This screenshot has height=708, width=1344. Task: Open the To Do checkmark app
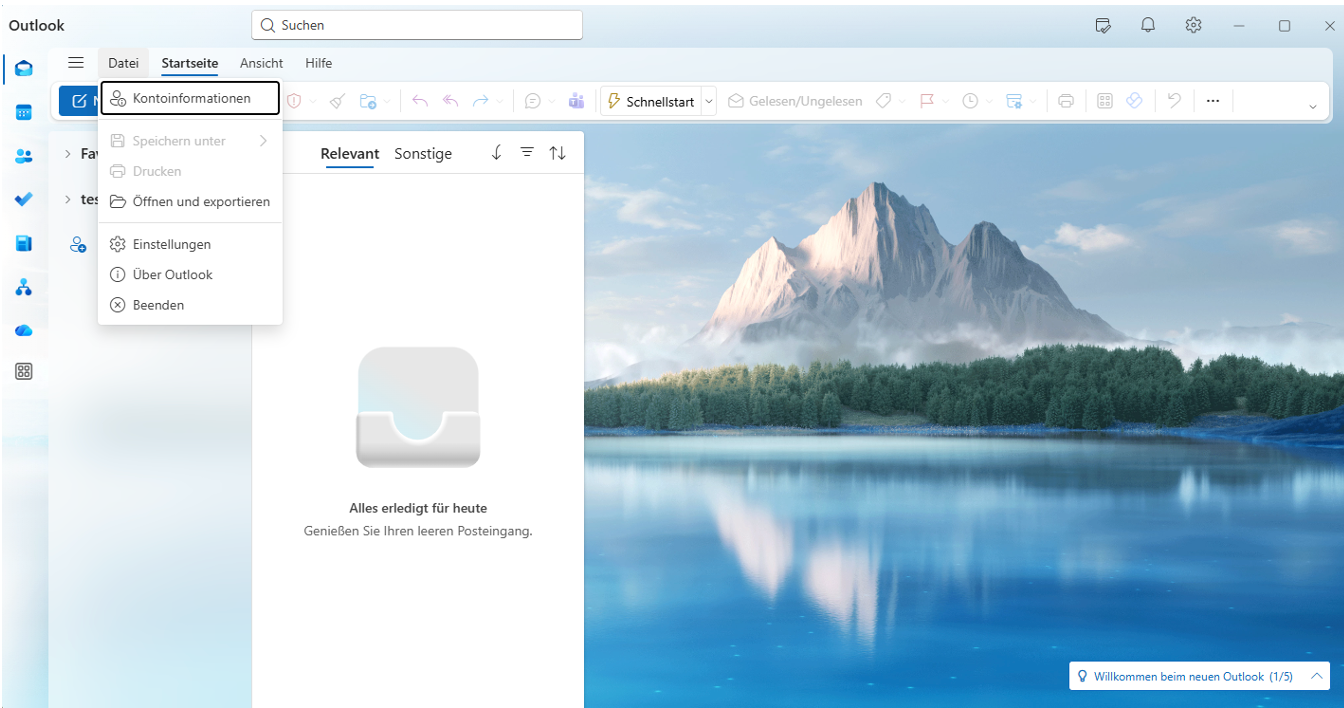[24, 200]
